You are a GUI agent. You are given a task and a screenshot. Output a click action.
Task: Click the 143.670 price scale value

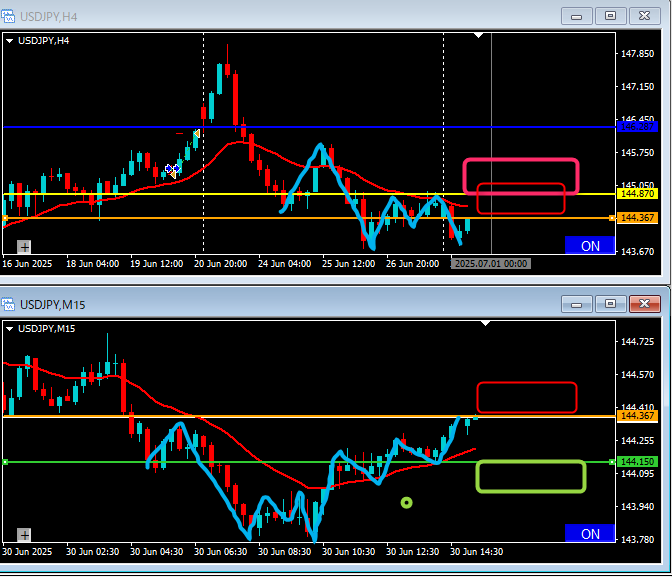(x=637, y=252)
